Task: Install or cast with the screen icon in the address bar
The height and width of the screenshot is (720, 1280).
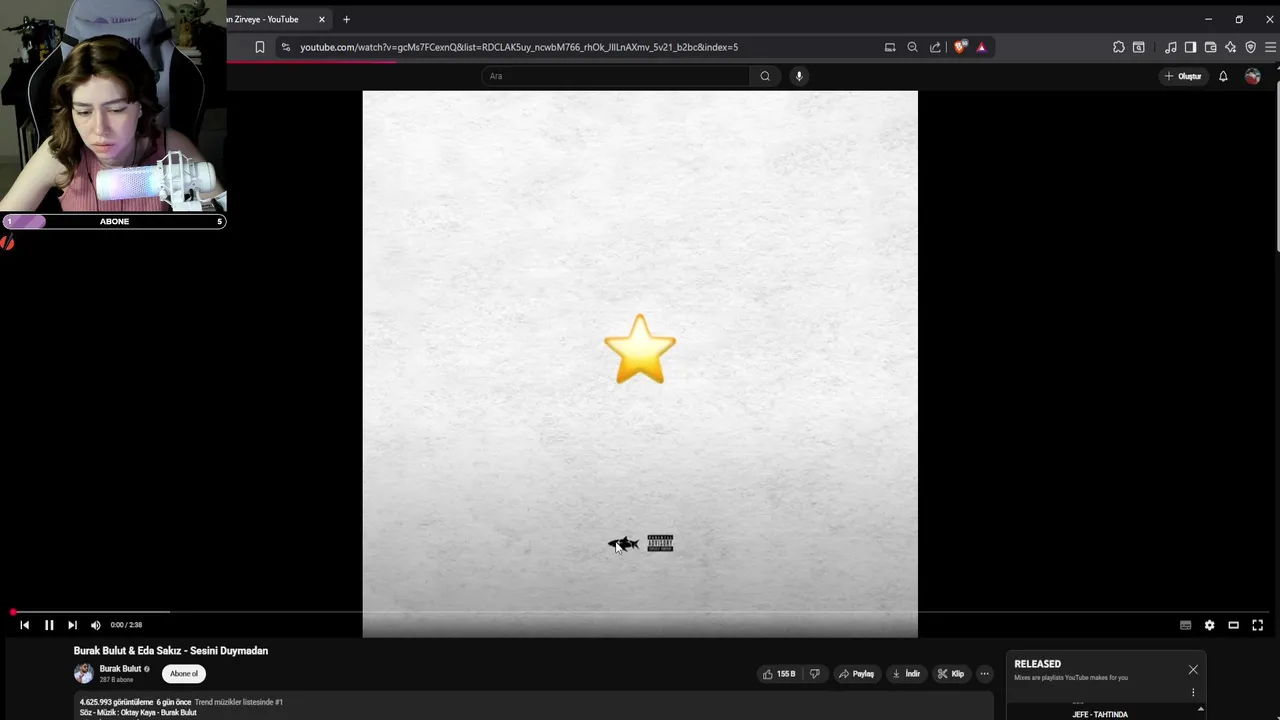Action: 890,47
